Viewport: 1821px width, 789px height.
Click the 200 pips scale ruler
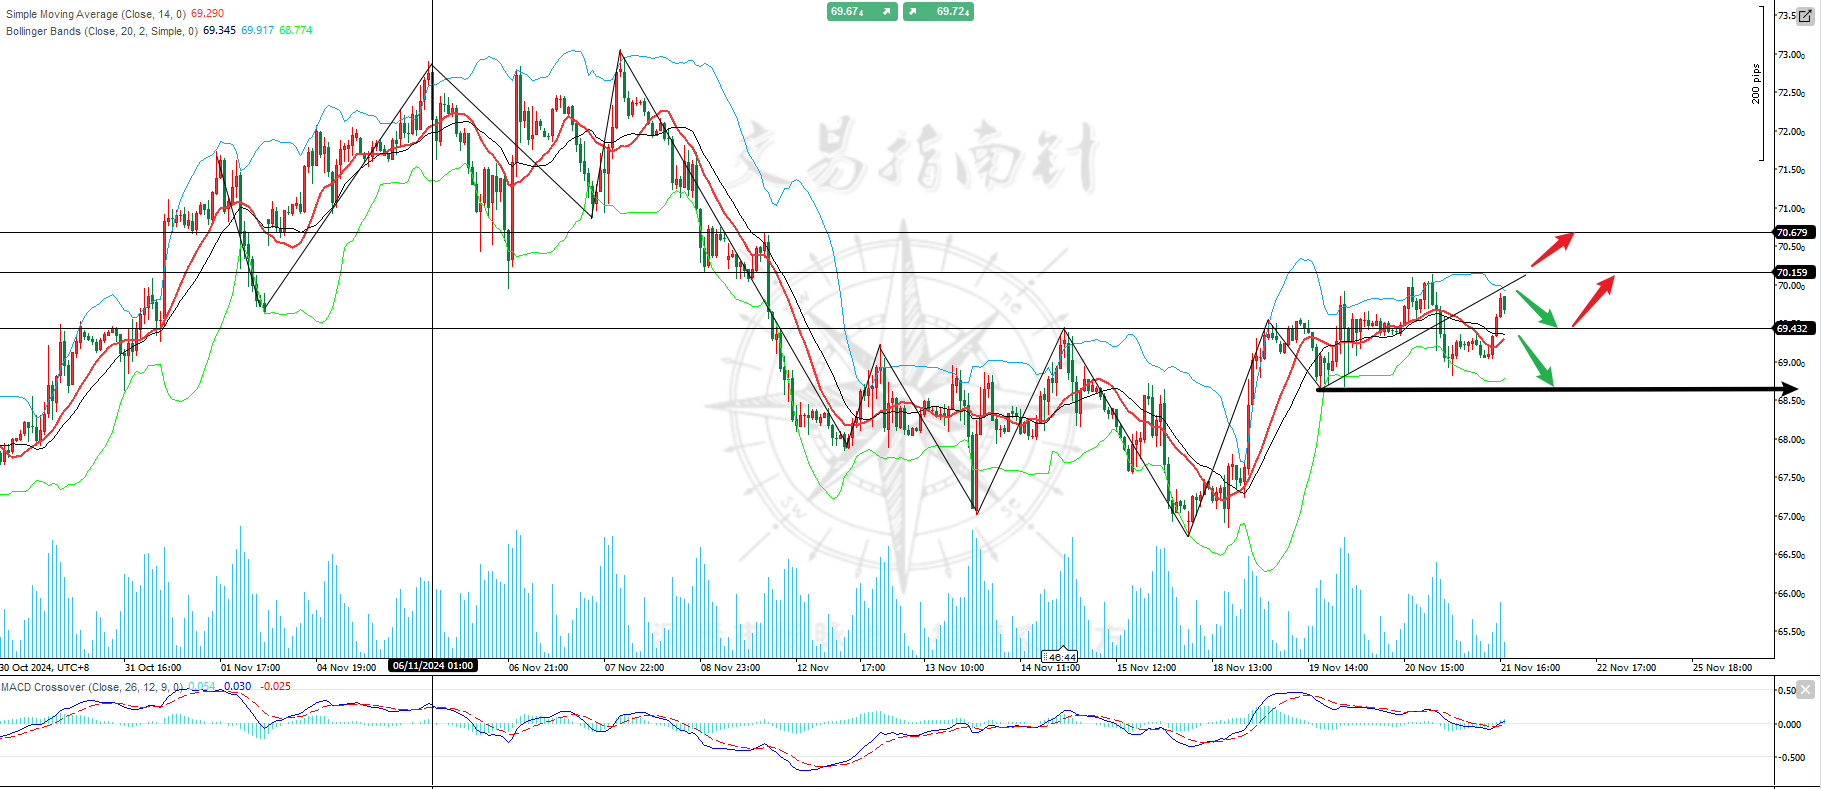(1759, 84)
